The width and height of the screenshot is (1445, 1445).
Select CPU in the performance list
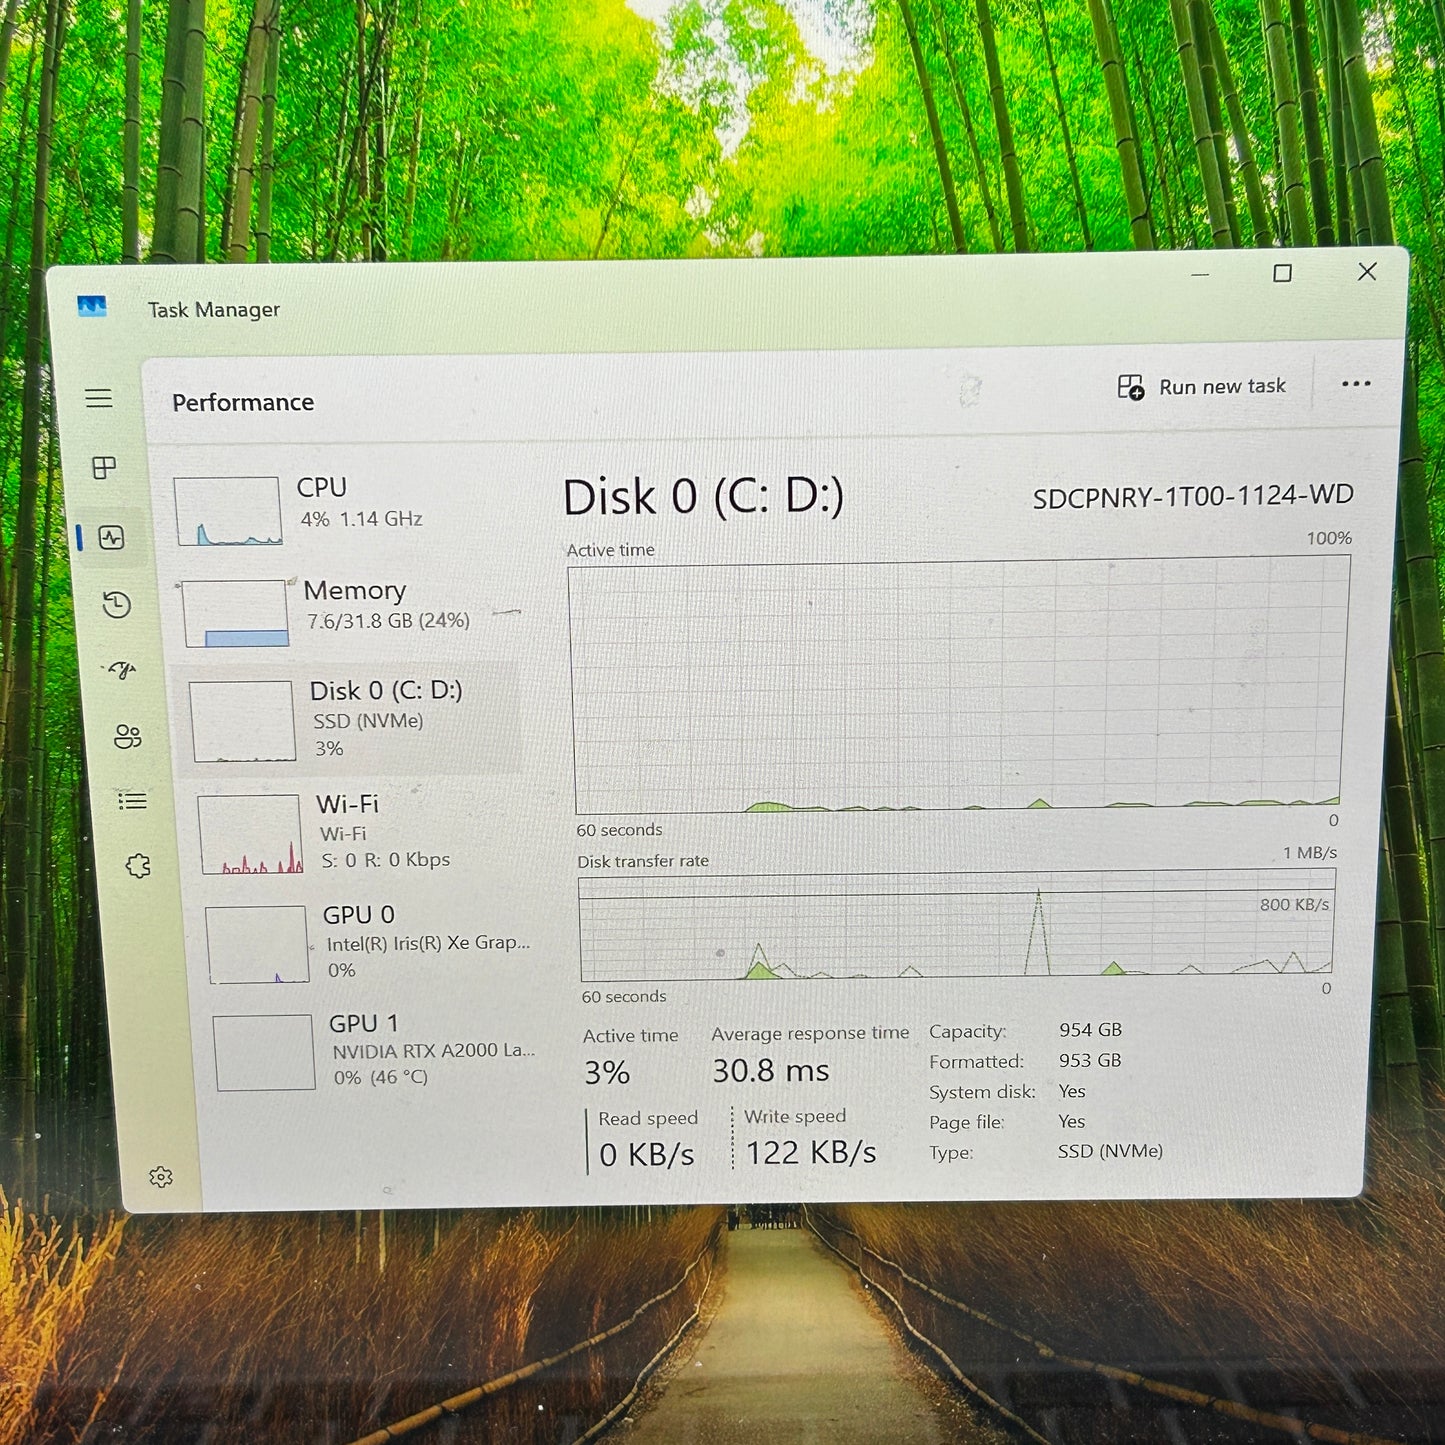pos(340,508)
